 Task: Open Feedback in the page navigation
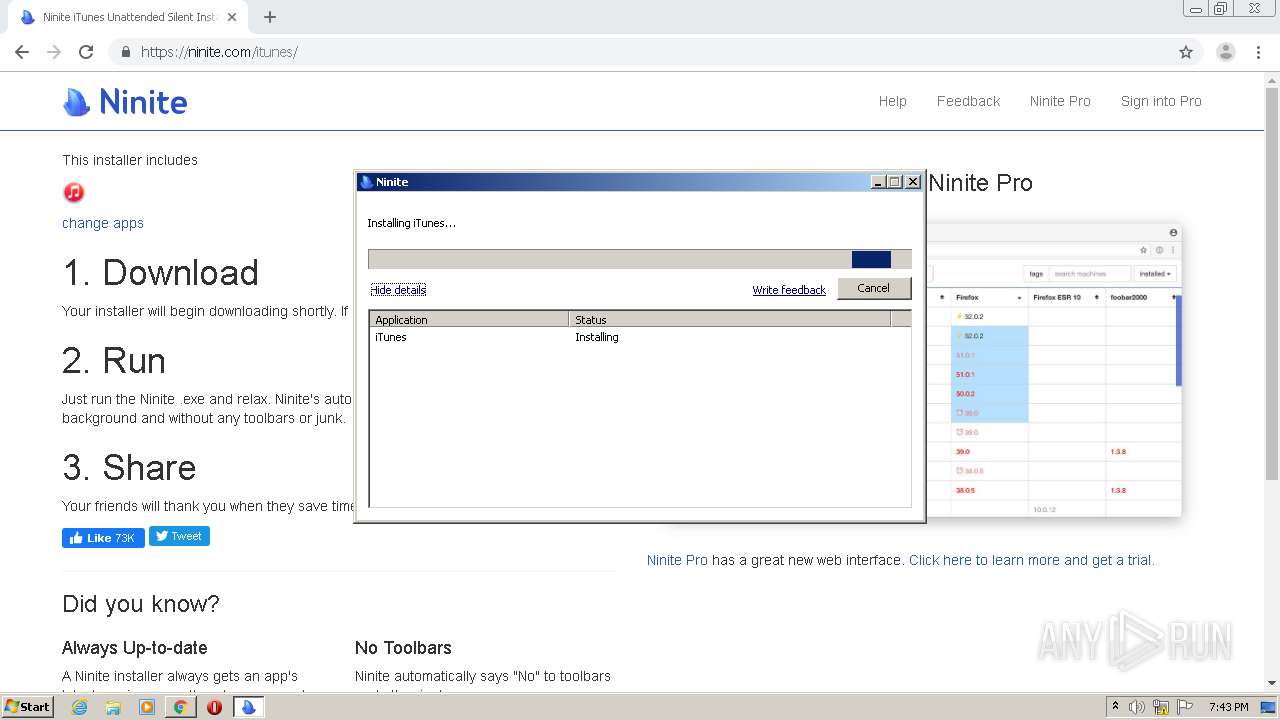[968, 101]
